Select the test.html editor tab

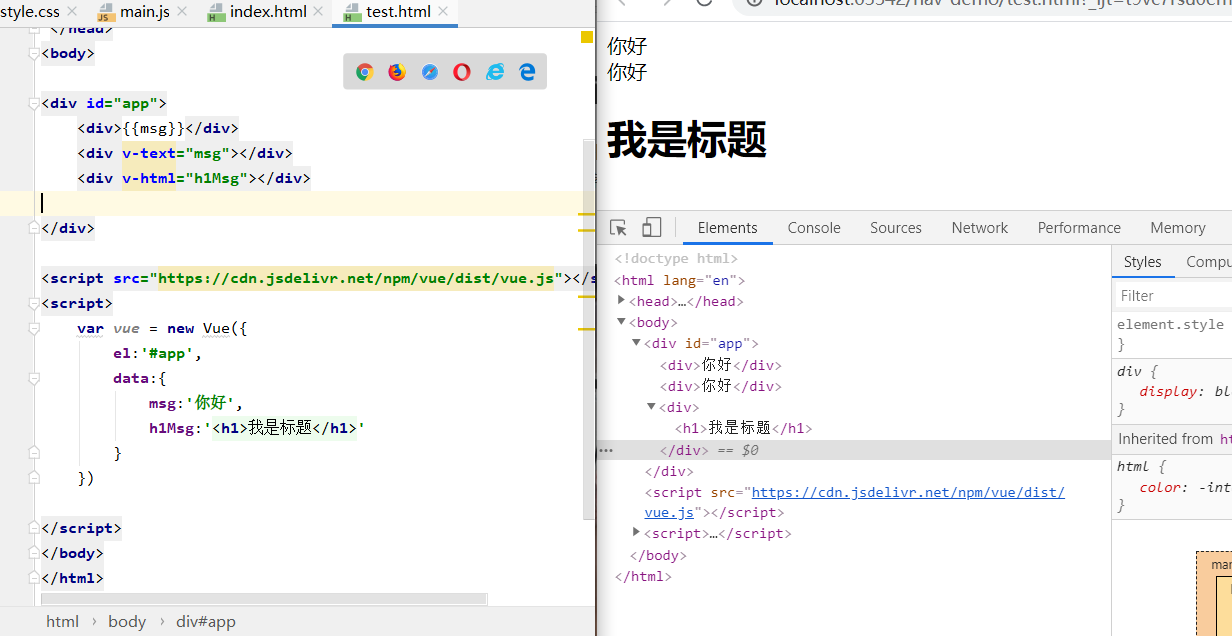(397, 12)
